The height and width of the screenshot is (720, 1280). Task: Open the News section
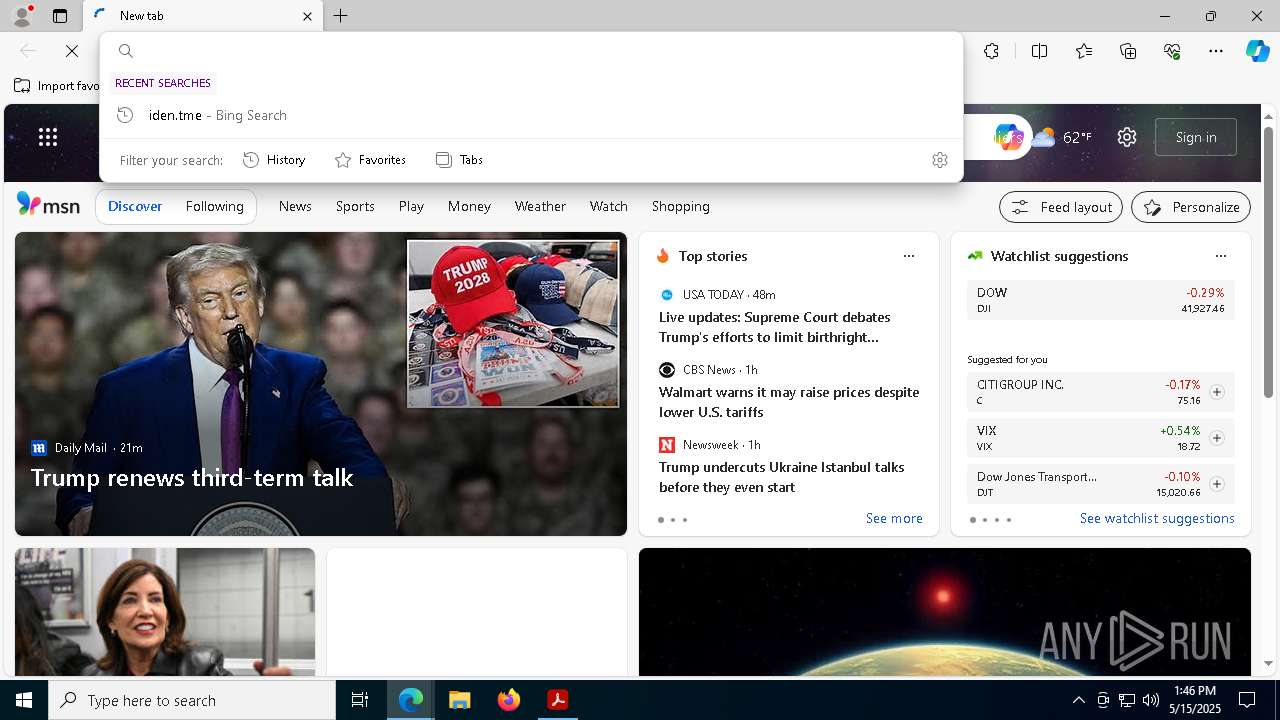(295, 206)
